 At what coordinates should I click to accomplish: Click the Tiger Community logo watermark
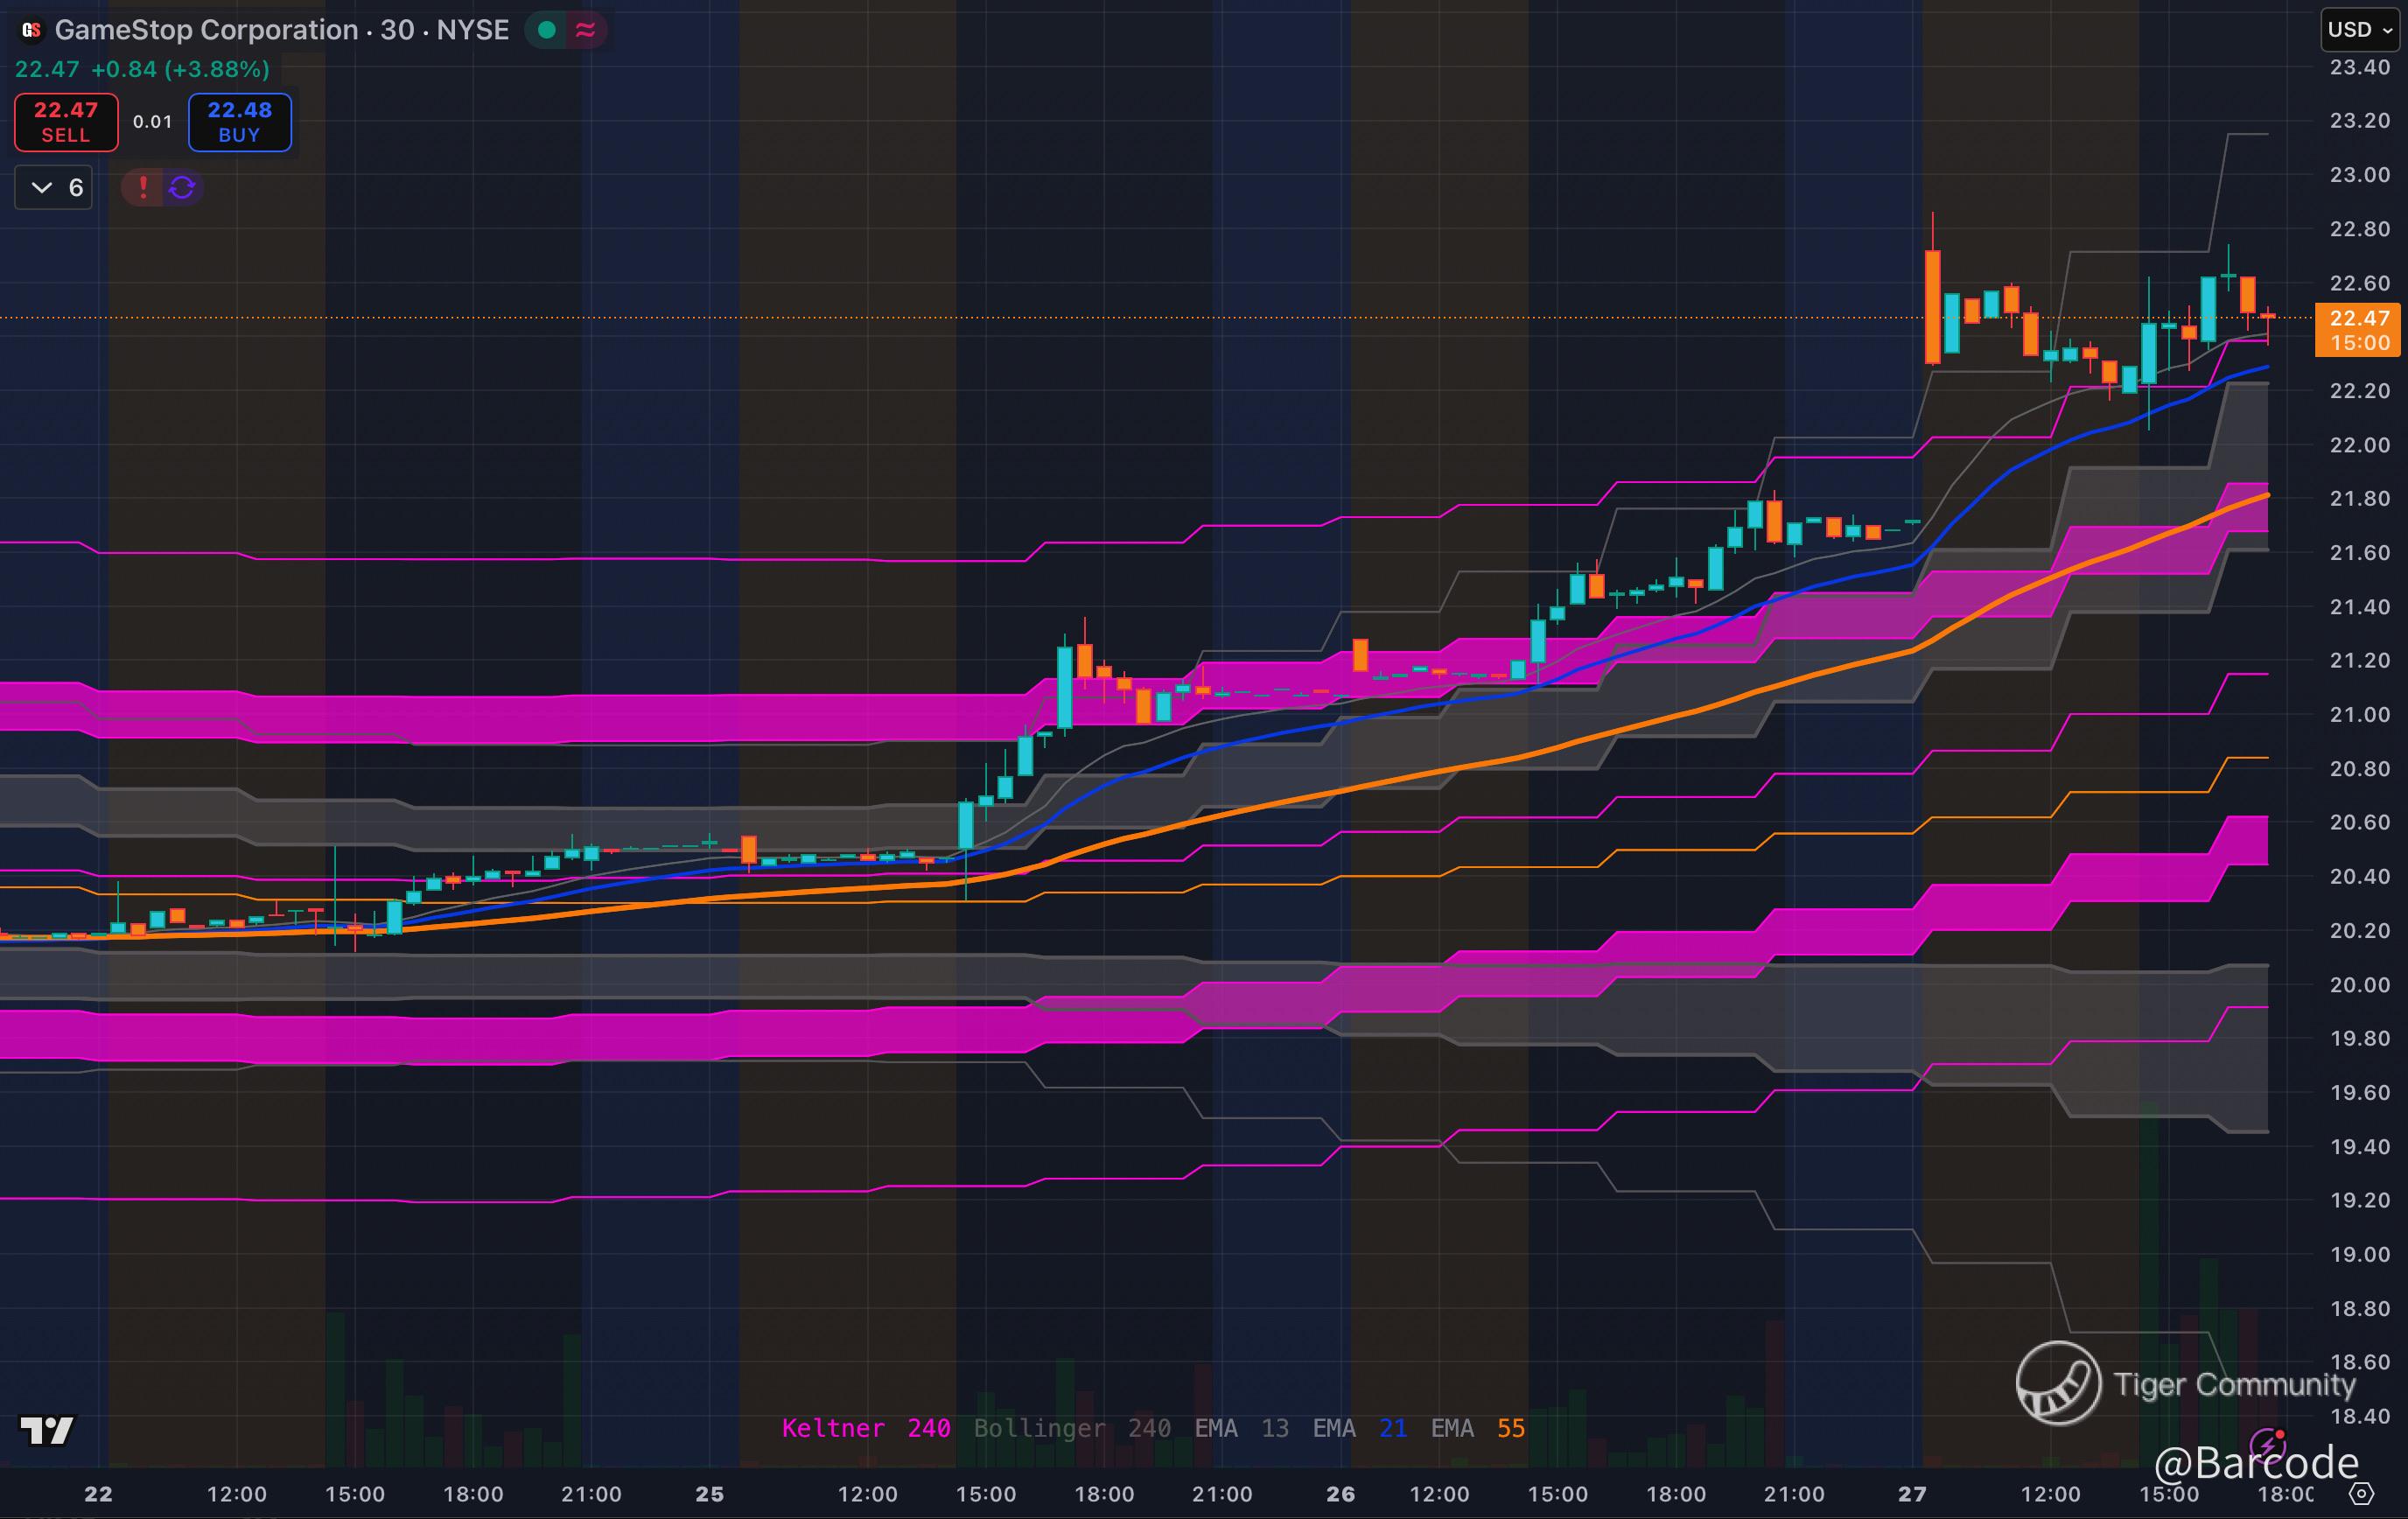click(2058, 1383)
